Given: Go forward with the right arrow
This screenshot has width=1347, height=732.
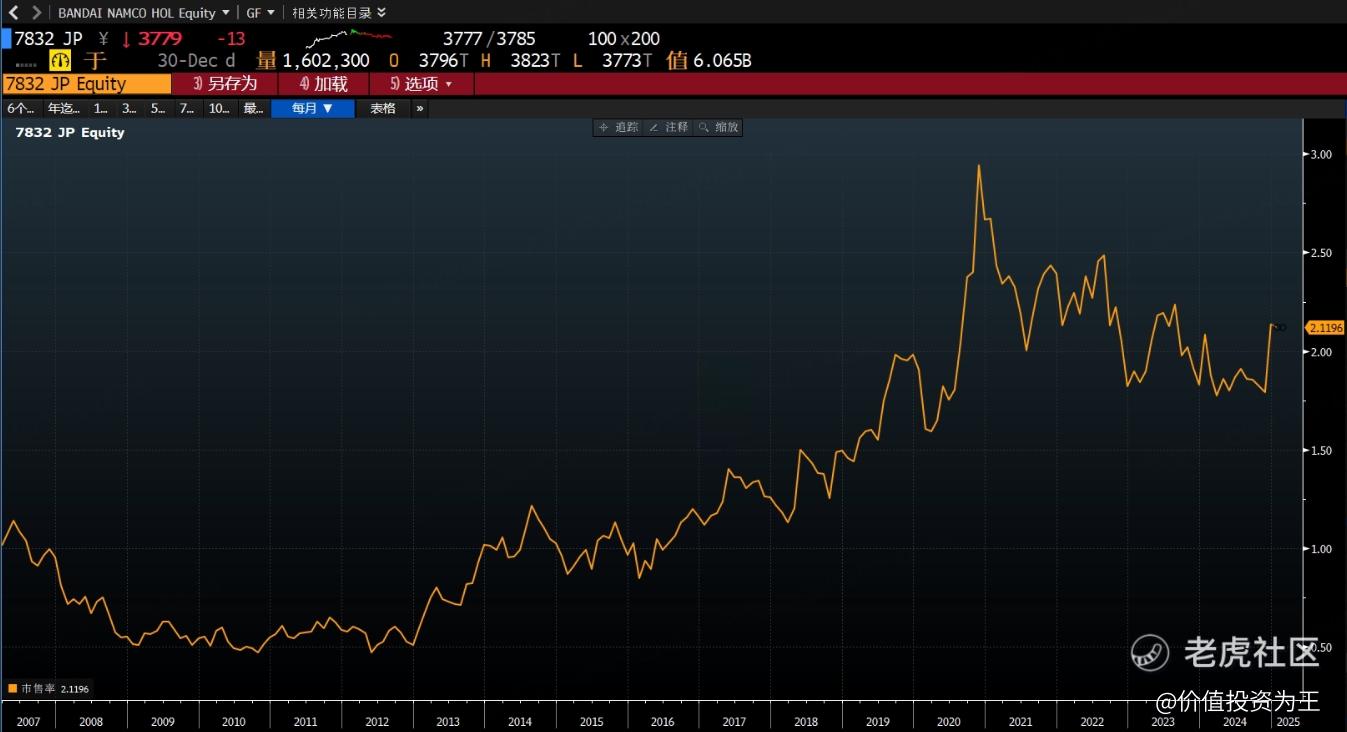Looking at the screenshot, I should coord(37,13).
